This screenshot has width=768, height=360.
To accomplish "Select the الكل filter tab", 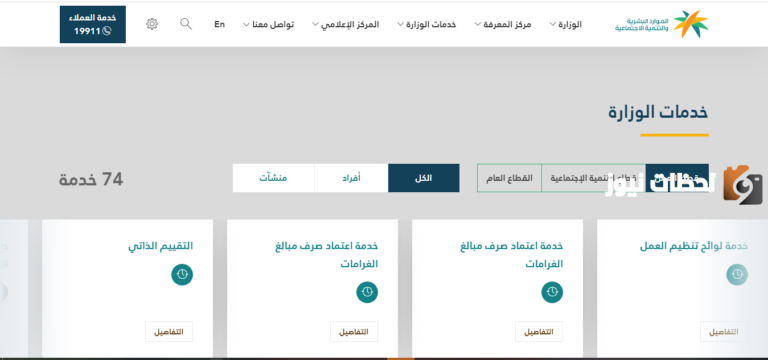I will click(x=424, y=178).
